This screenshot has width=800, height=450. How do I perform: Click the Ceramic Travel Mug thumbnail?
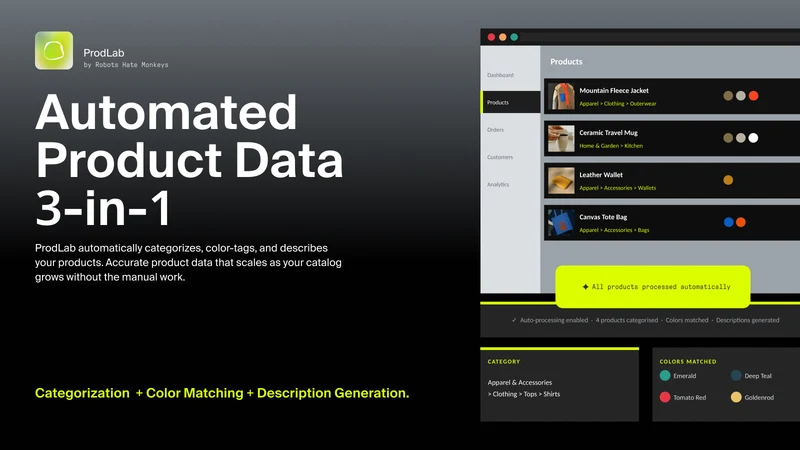point(561,138)
